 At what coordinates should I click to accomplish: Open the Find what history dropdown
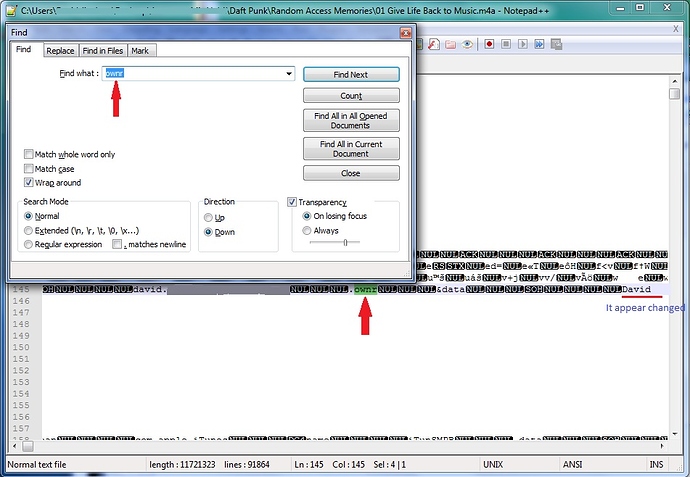pos(289,73)
